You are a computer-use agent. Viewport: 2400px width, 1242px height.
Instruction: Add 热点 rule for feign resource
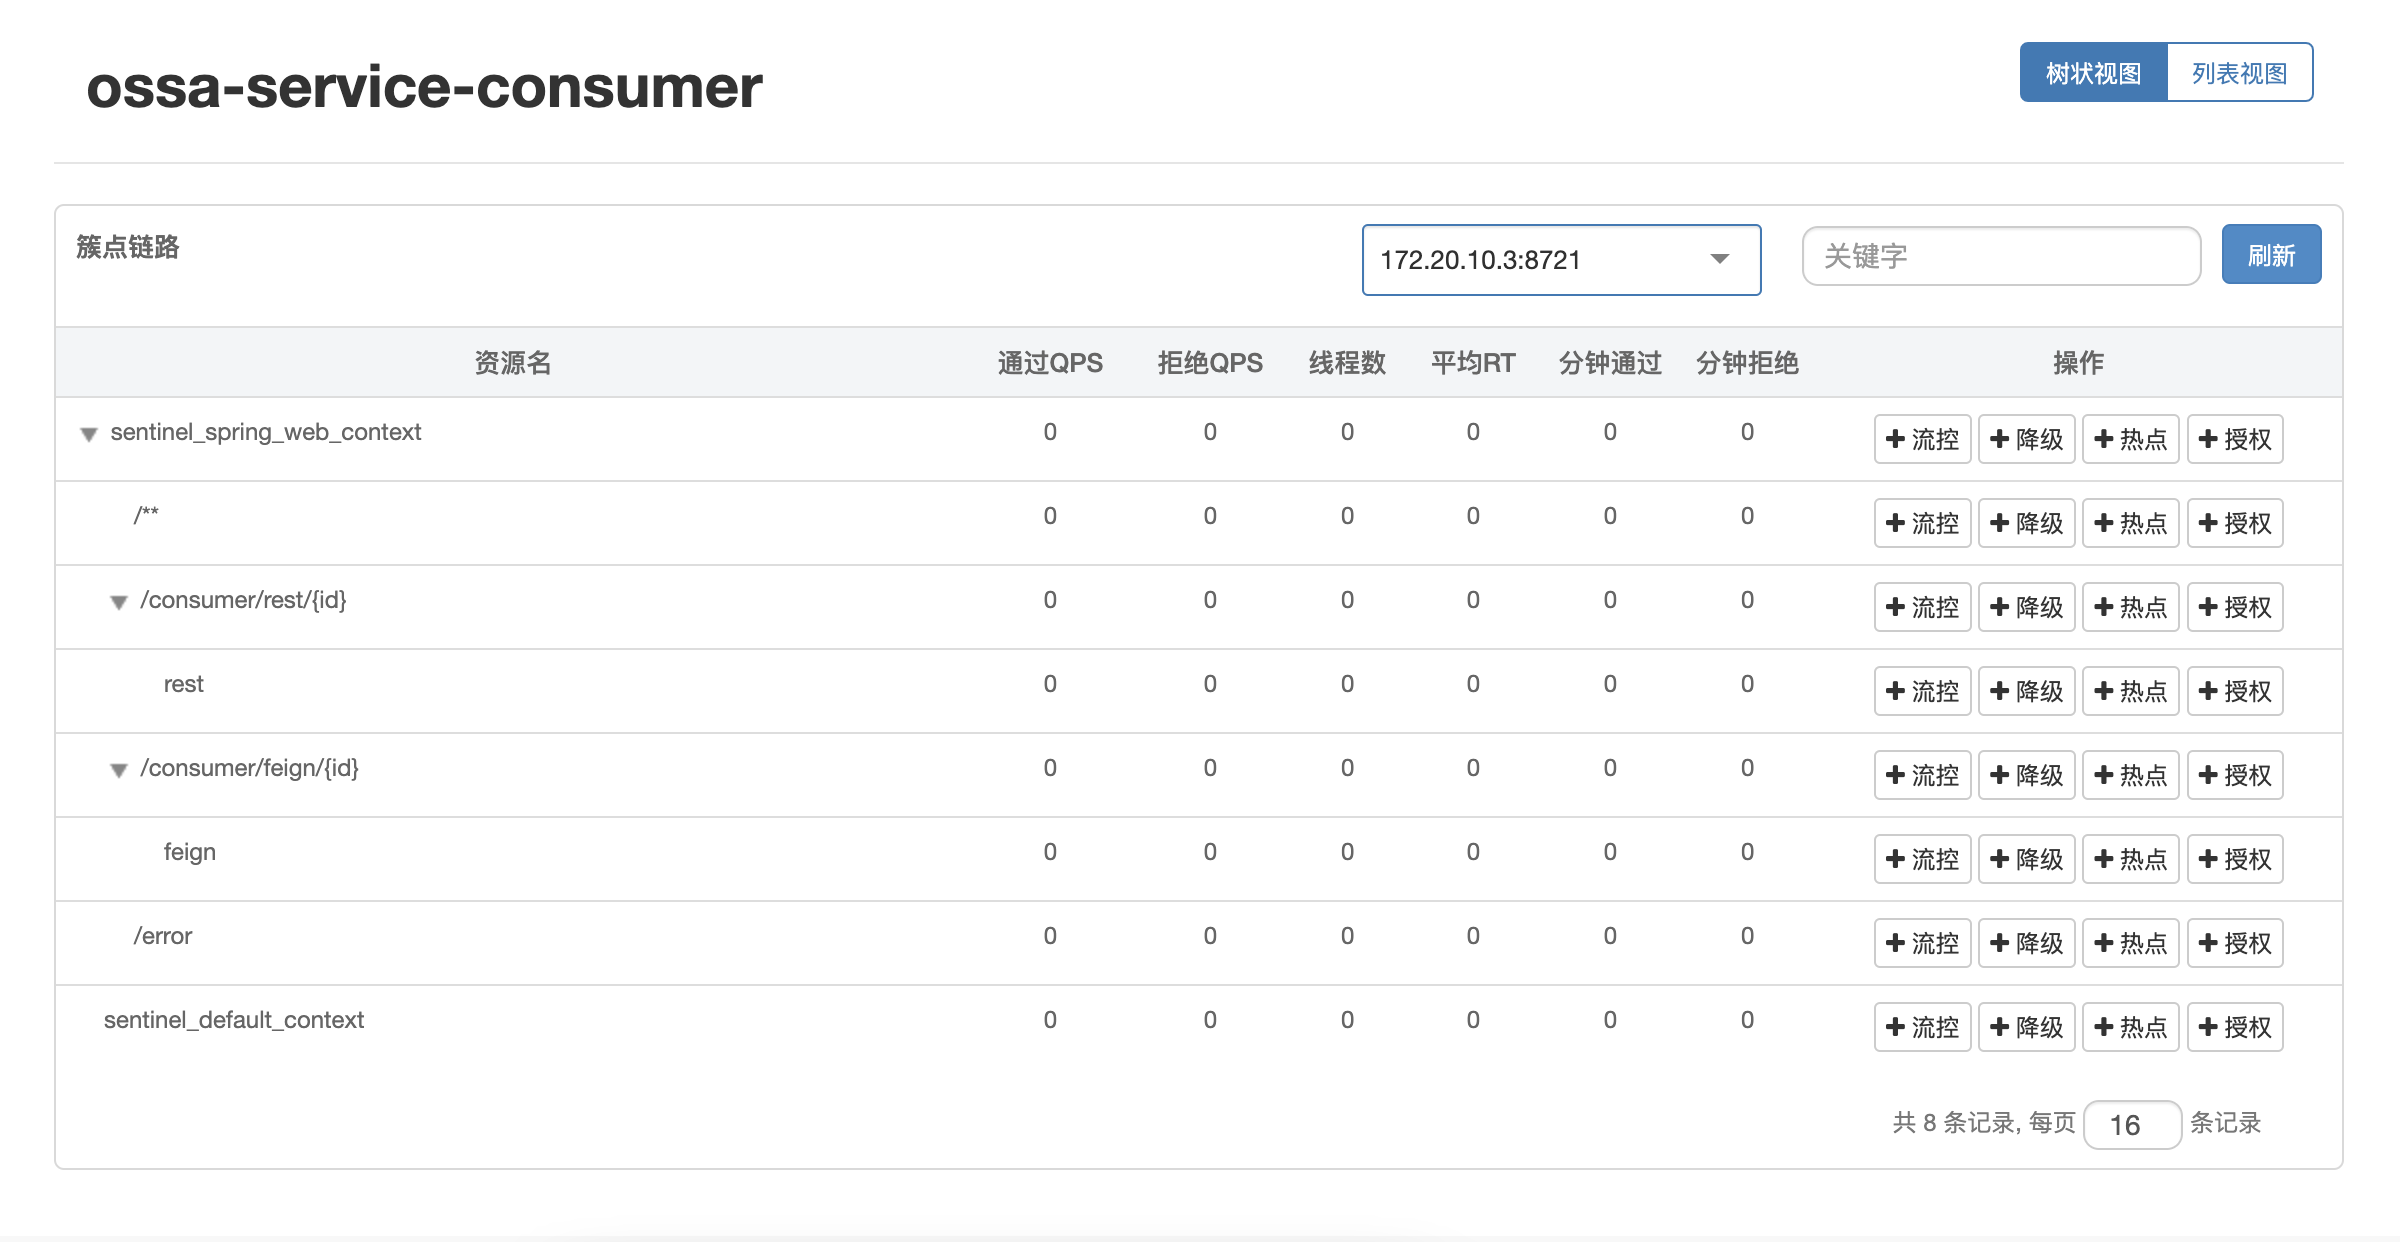coord(2131,859)
